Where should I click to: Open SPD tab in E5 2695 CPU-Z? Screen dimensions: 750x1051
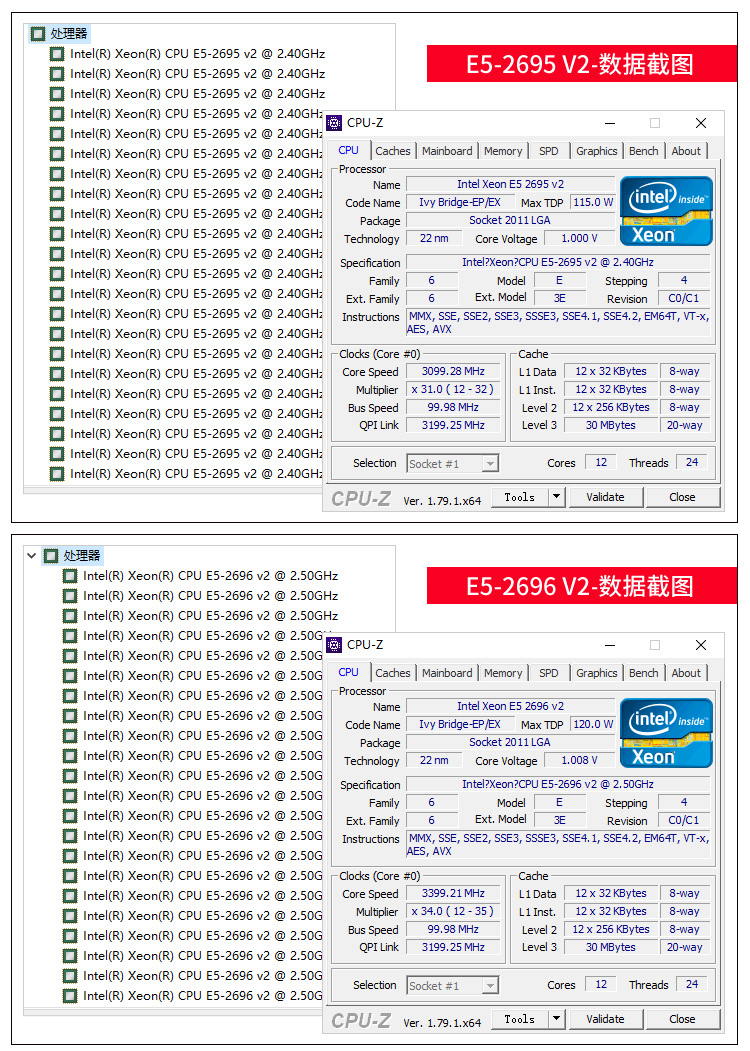[x=549, y=151]
